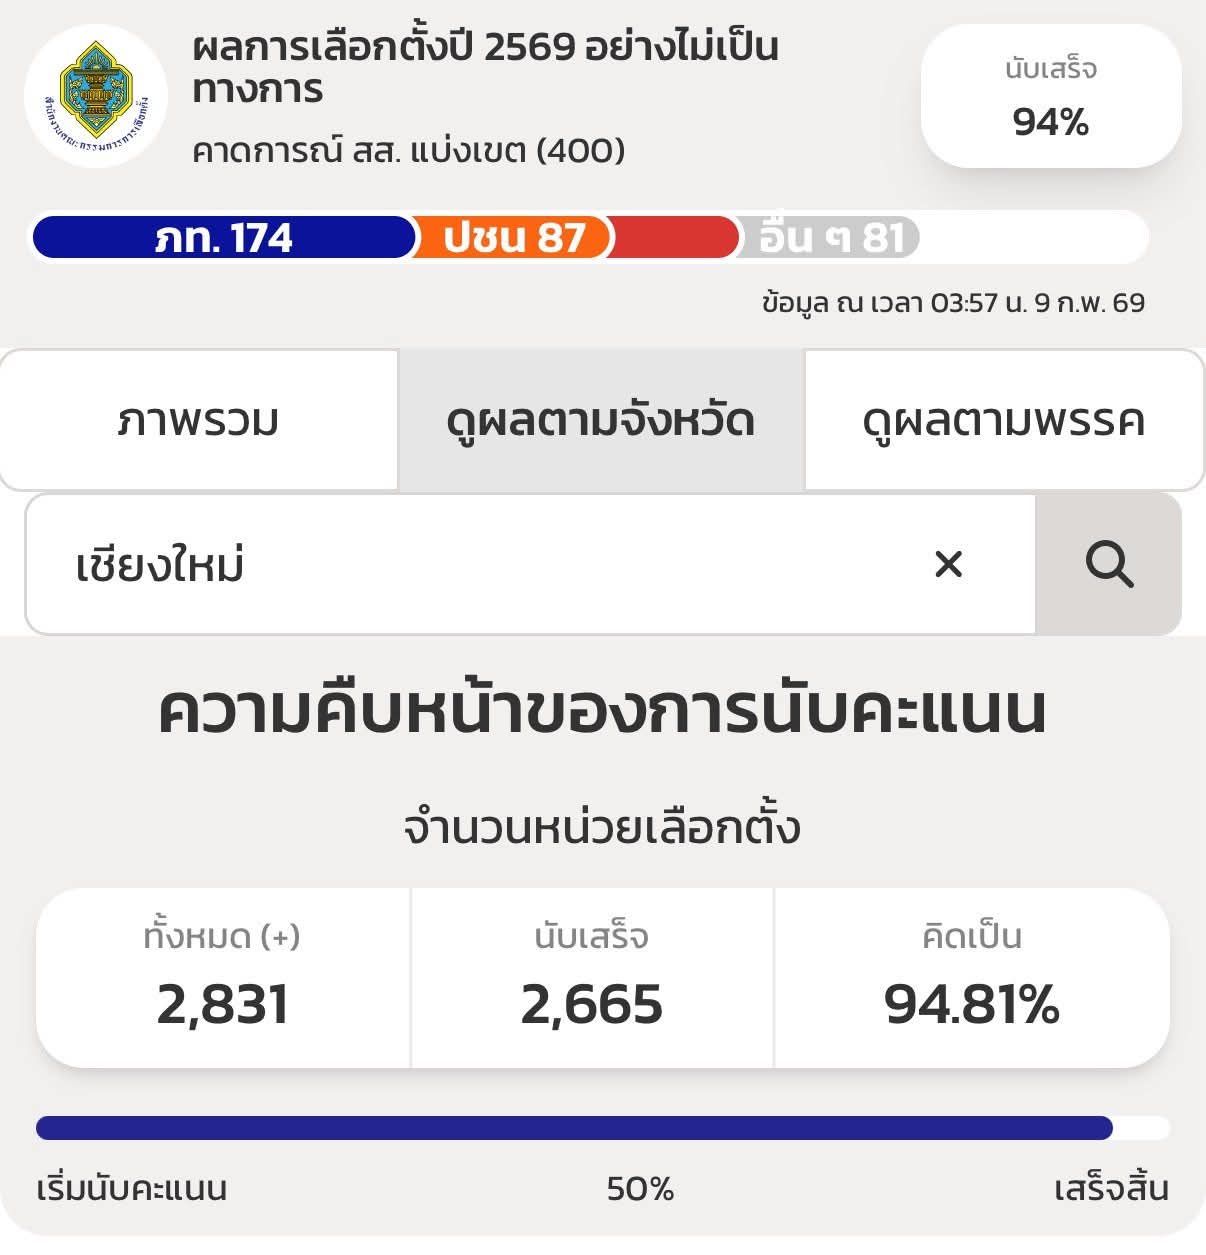Viewport: 1206px width, 1255px height.
Task: Select the orange ปชน 87 segment
Action: [x=513, y=238]
